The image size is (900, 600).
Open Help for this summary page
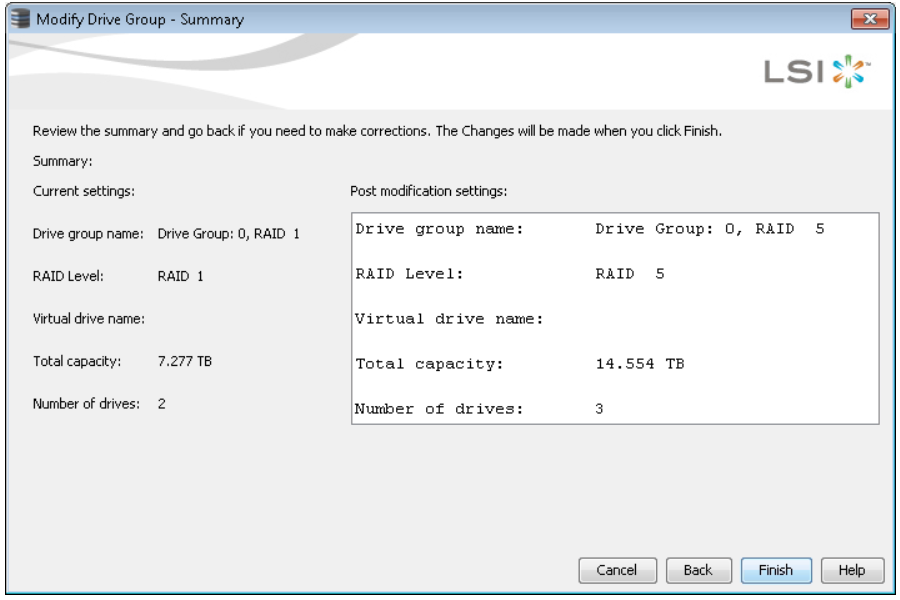[852, 570]
